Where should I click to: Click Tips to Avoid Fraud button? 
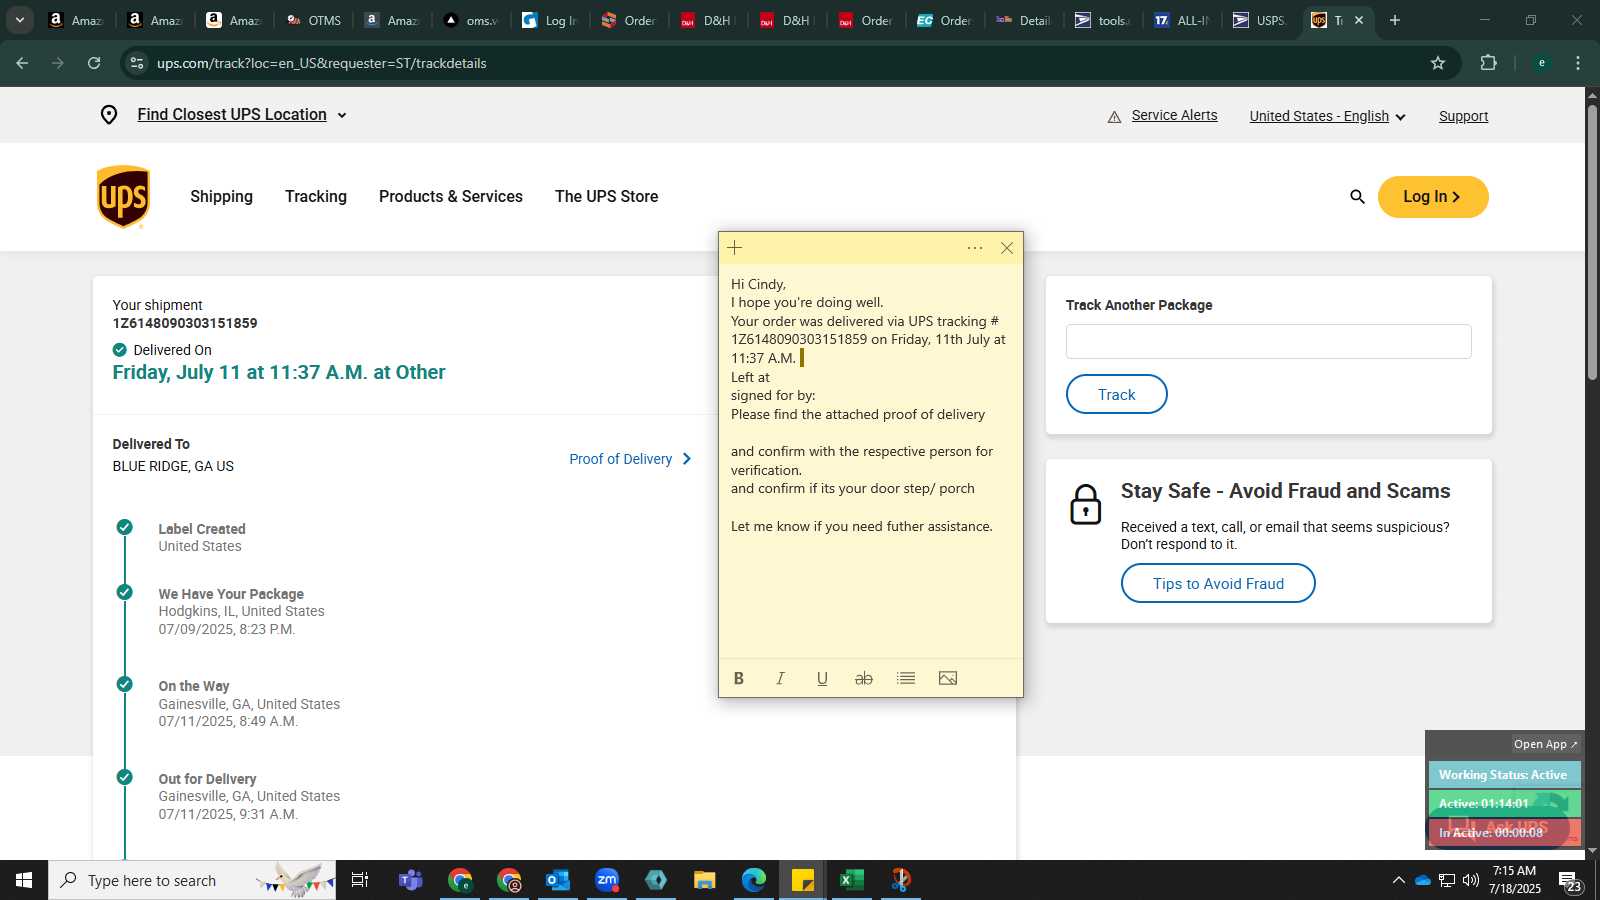pyautogui.click(x=1218, y=583)
